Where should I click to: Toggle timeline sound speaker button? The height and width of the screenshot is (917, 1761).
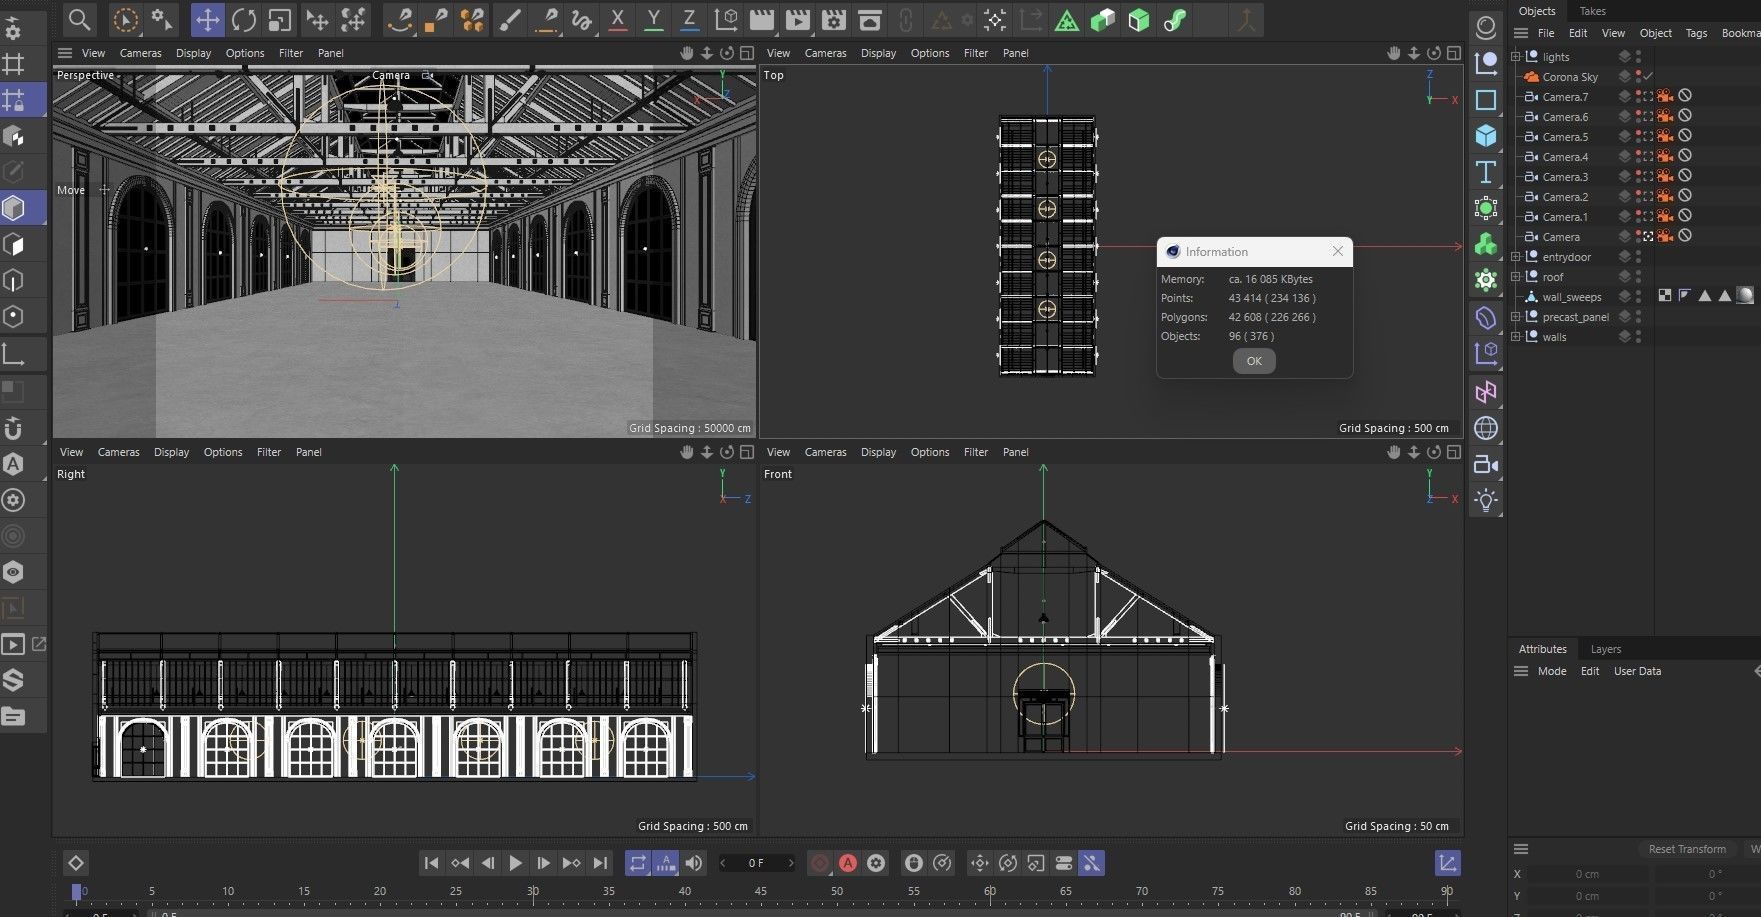coord(693,863)
